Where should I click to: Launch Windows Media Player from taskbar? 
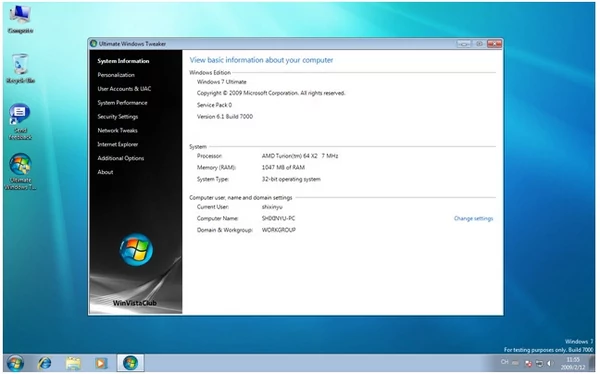click(x=101, y=363)
